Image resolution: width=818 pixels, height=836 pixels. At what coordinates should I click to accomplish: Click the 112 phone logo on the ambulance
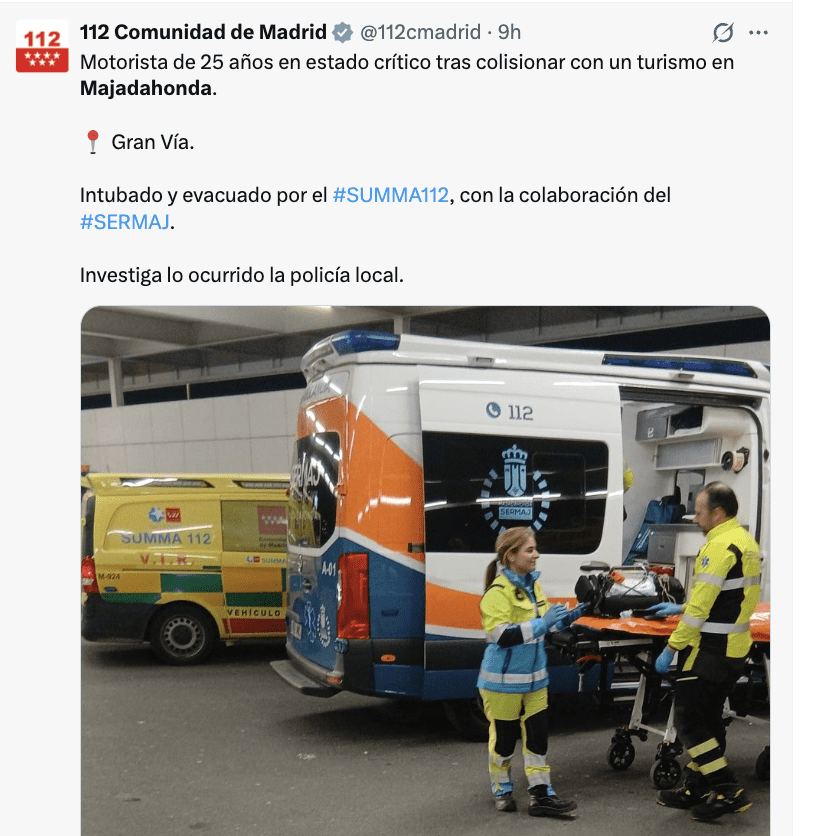coord(509,411)
